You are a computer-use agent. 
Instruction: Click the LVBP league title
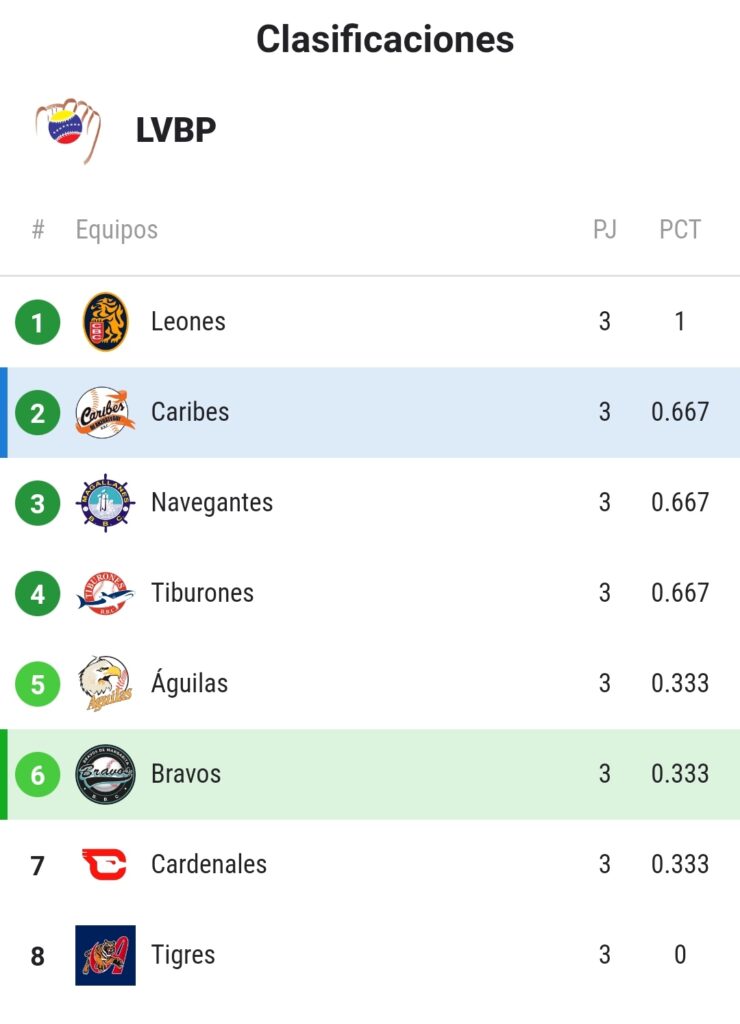[176, 129]
